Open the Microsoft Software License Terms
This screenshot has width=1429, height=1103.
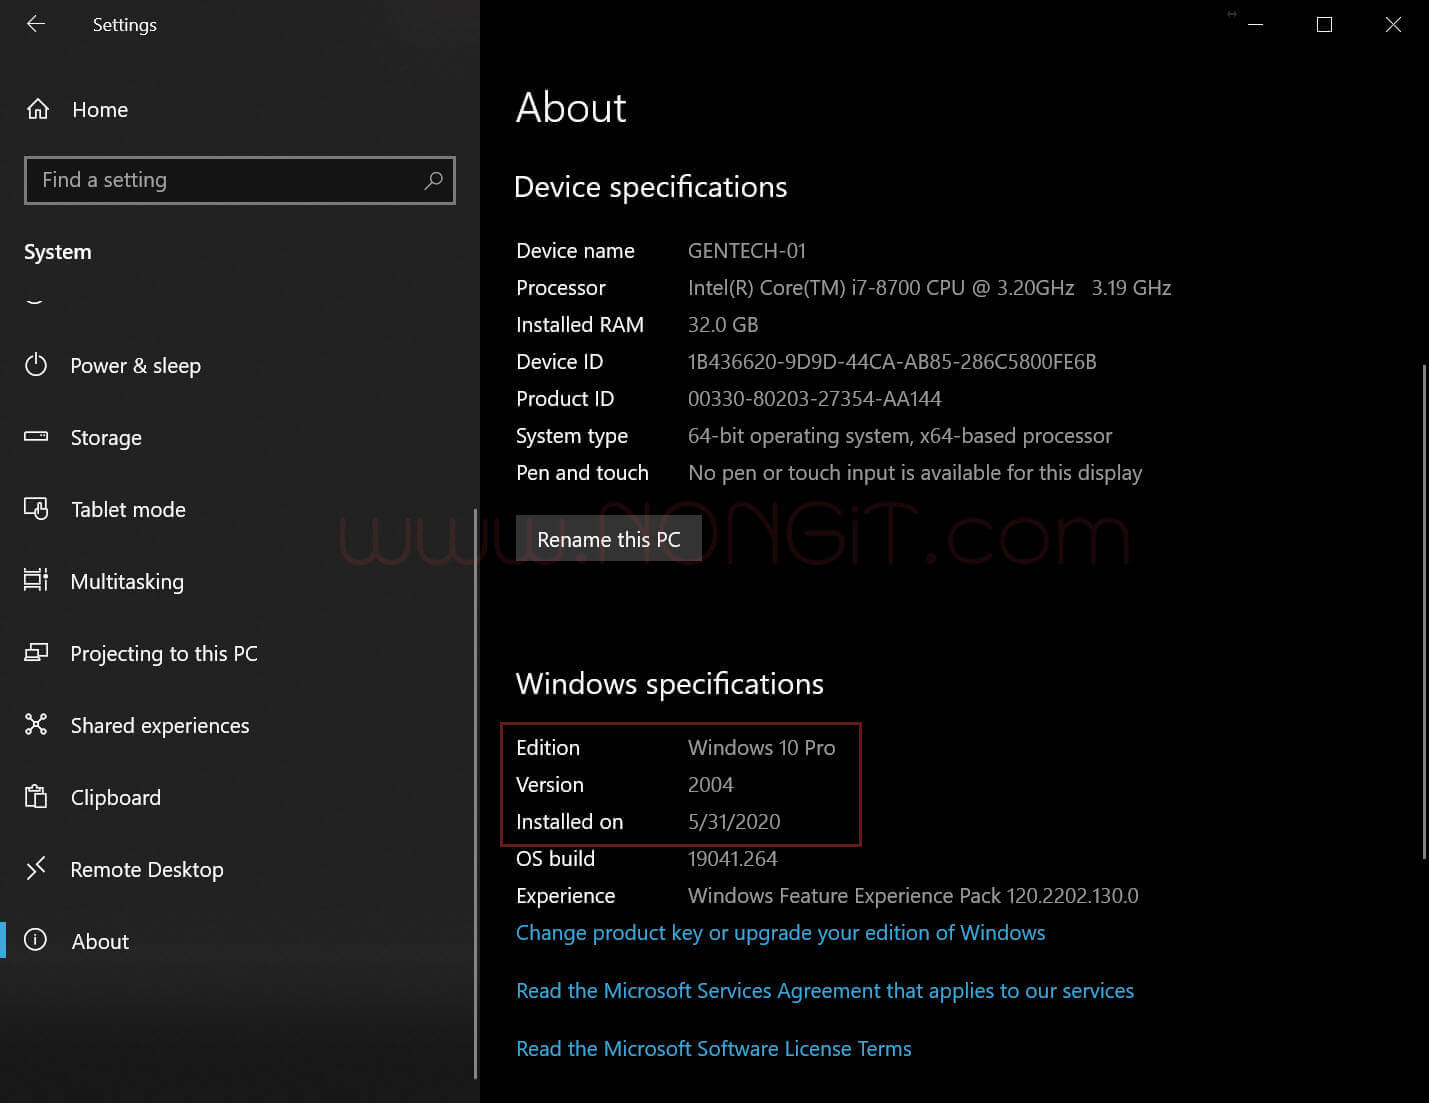pos(712,1048)
